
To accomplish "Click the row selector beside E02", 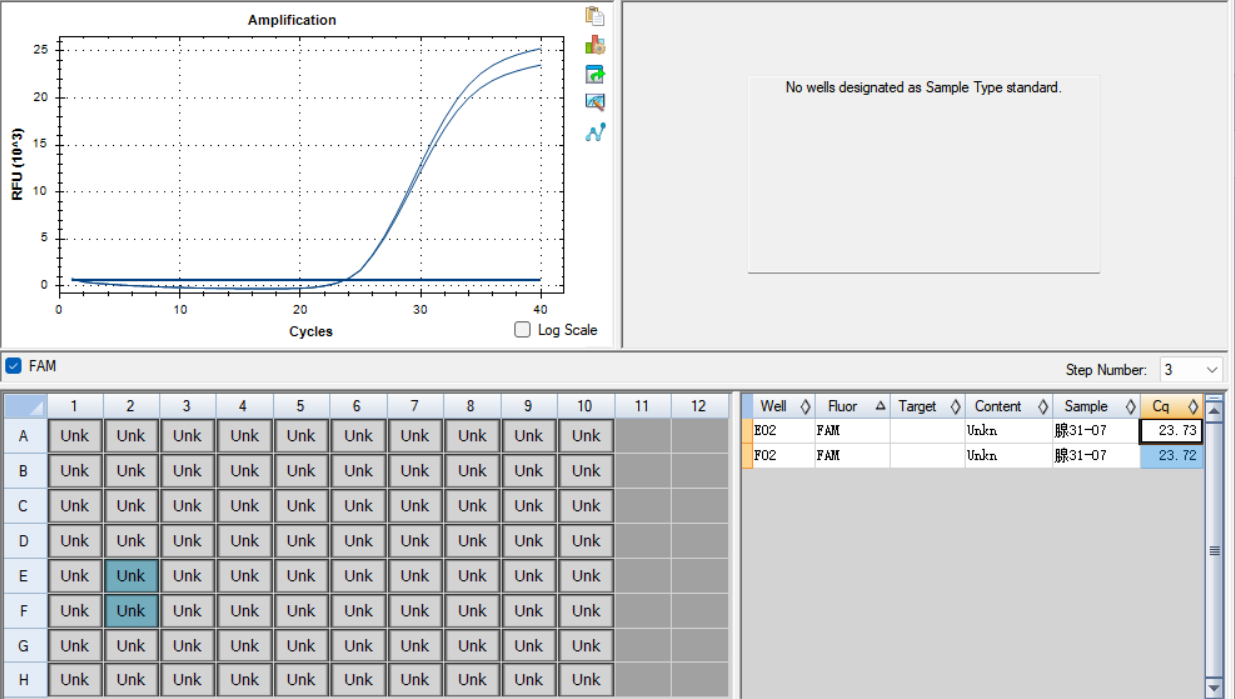I will (747, 431).
